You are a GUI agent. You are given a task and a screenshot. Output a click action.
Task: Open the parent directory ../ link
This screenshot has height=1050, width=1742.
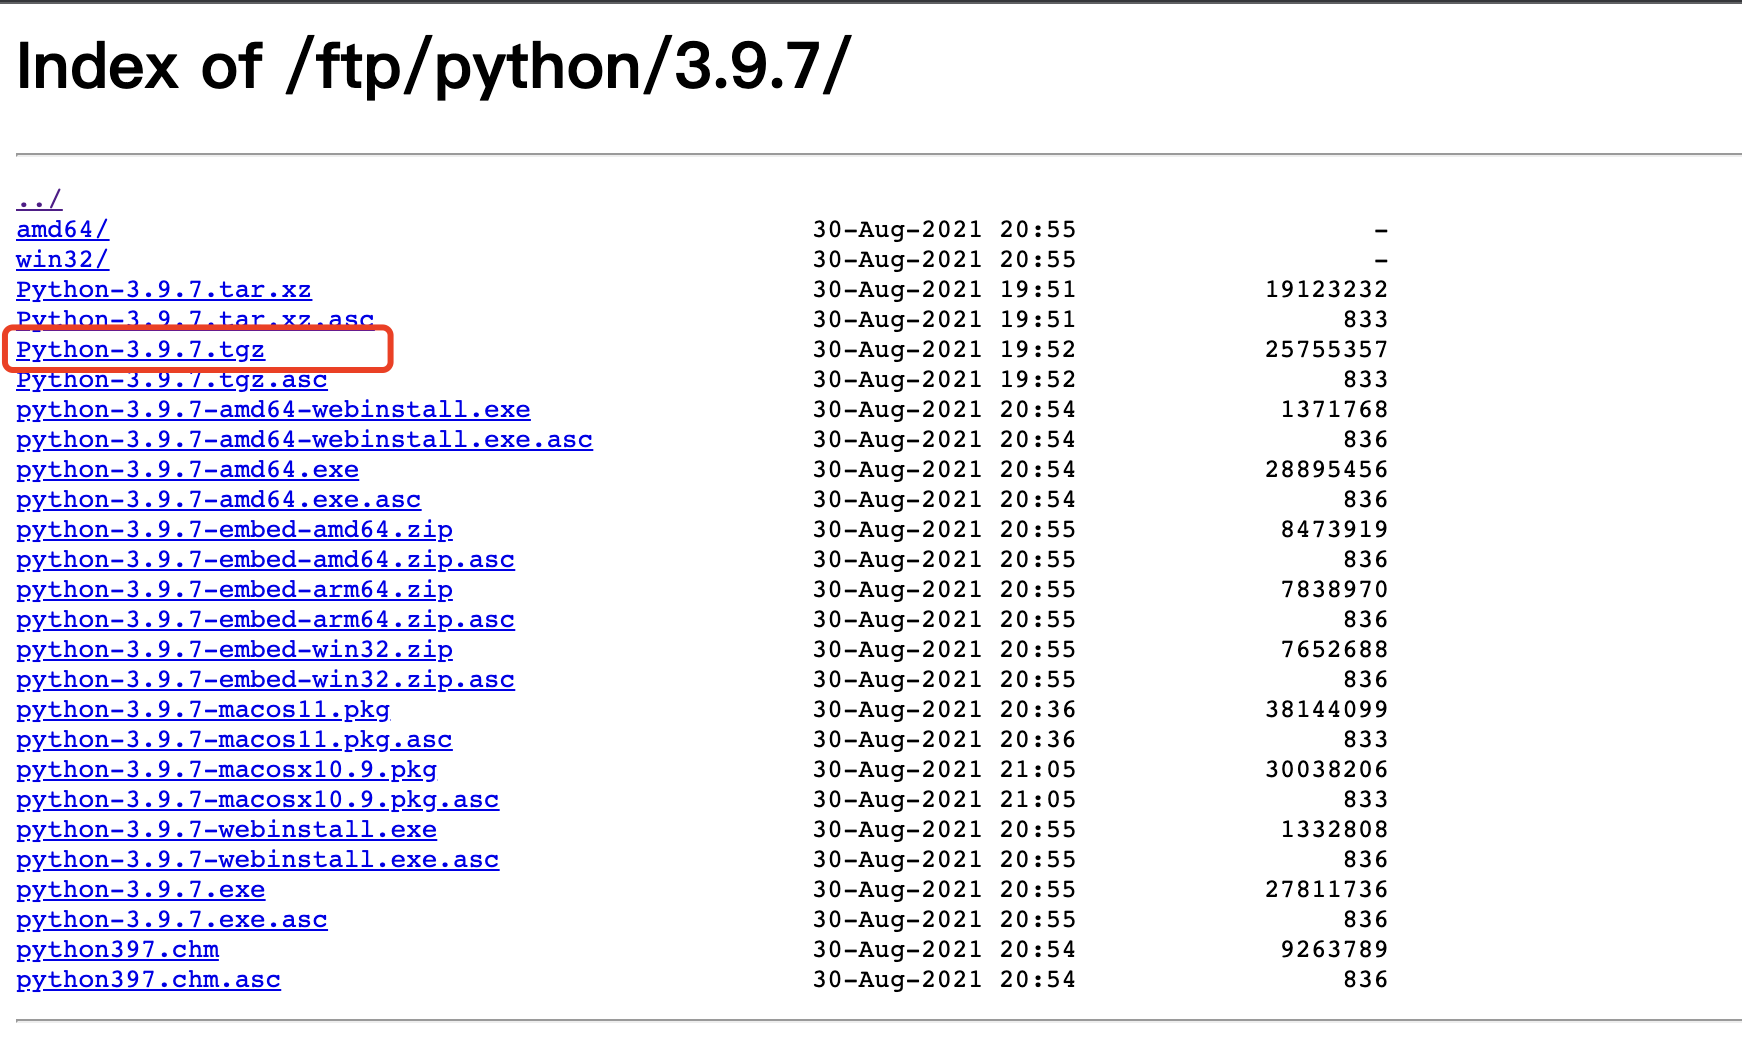pos(39,199)
